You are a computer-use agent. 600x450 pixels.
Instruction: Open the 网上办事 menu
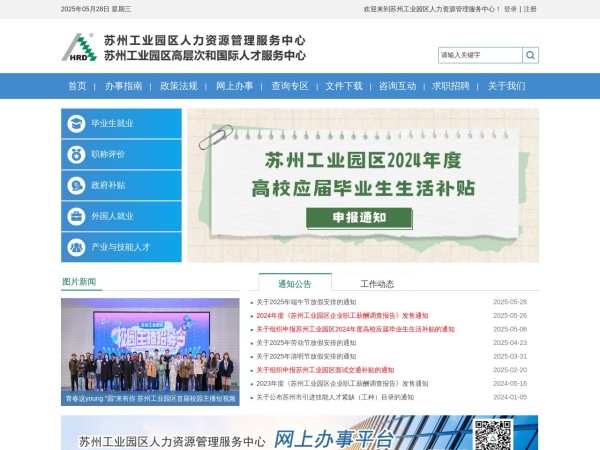[x=234, y=86]
